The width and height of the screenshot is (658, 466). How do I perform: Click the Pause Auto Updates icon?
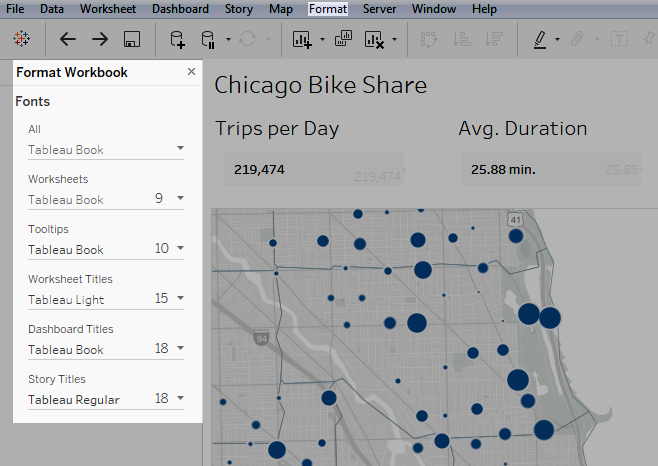[x=208, y=39]
